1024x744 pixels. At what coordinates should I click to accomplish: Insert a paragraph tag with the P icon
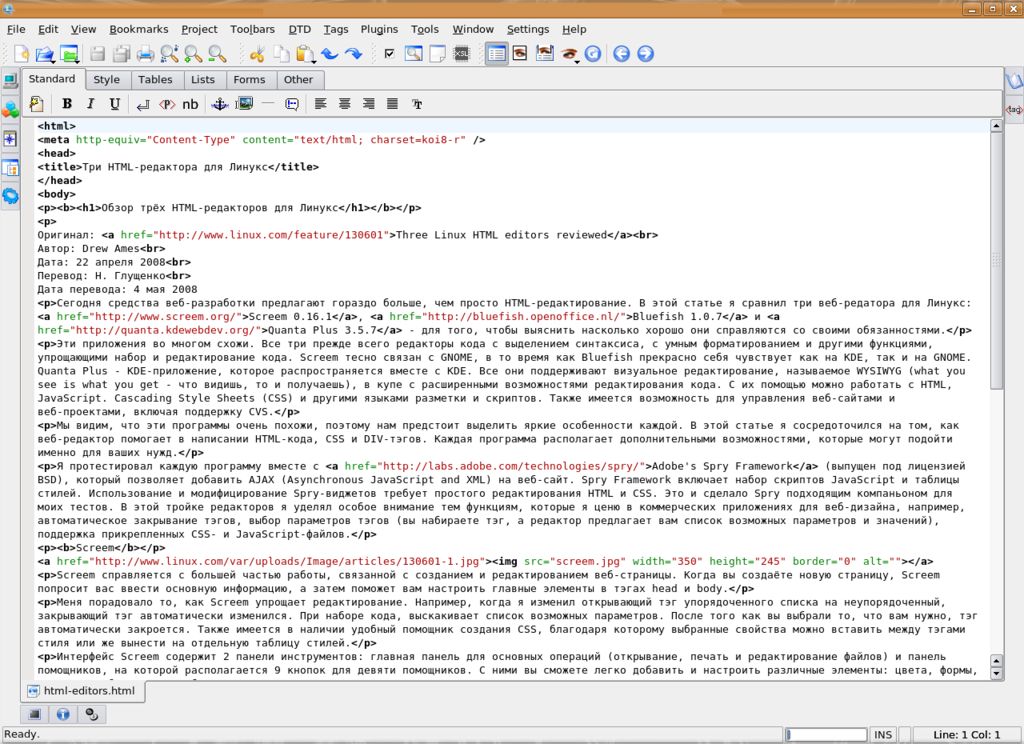(167, 104)
